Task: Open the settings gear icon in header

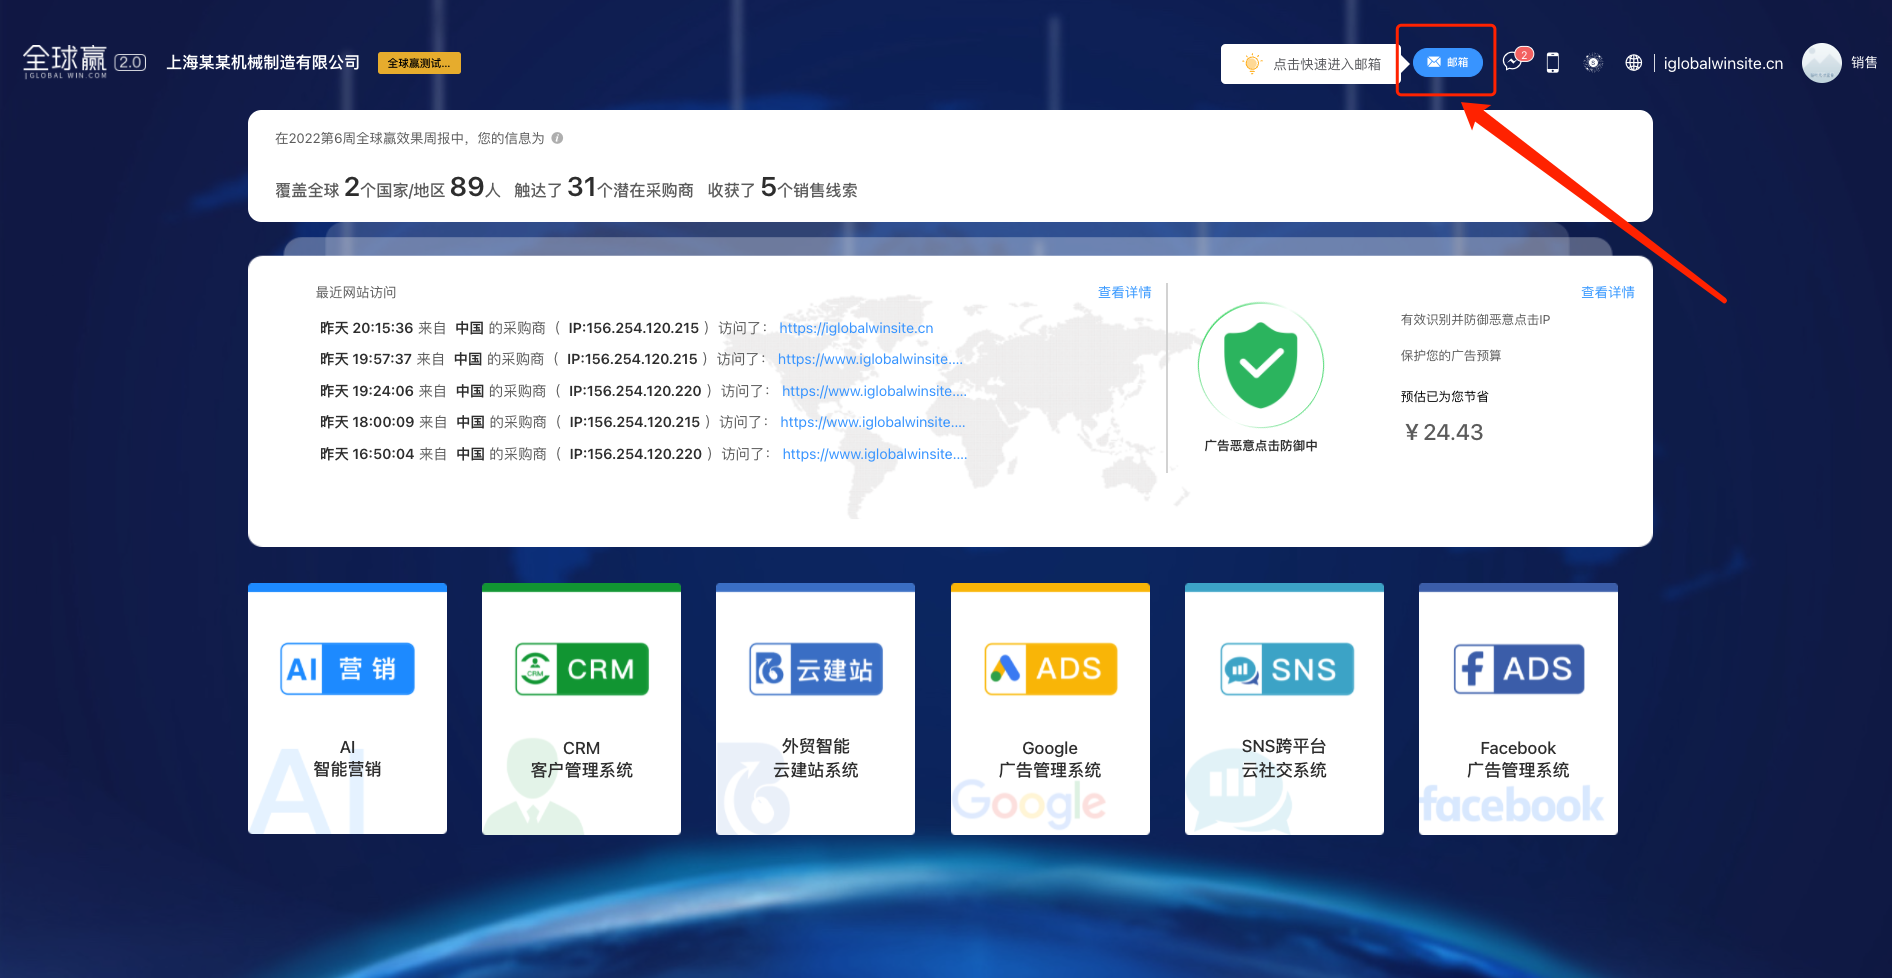Action: tap(1593, 63)
